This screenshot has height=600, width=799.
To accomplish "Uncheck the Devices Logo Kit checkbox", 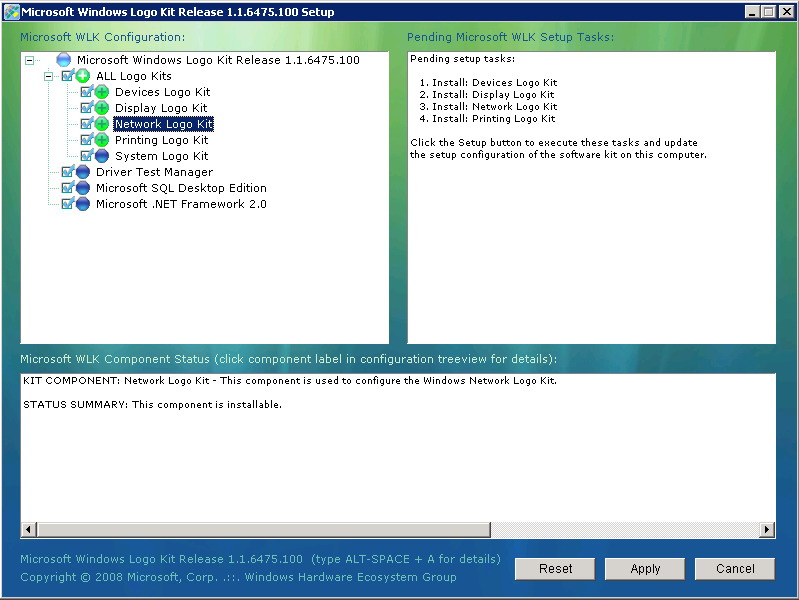I will tap(87, 92).
